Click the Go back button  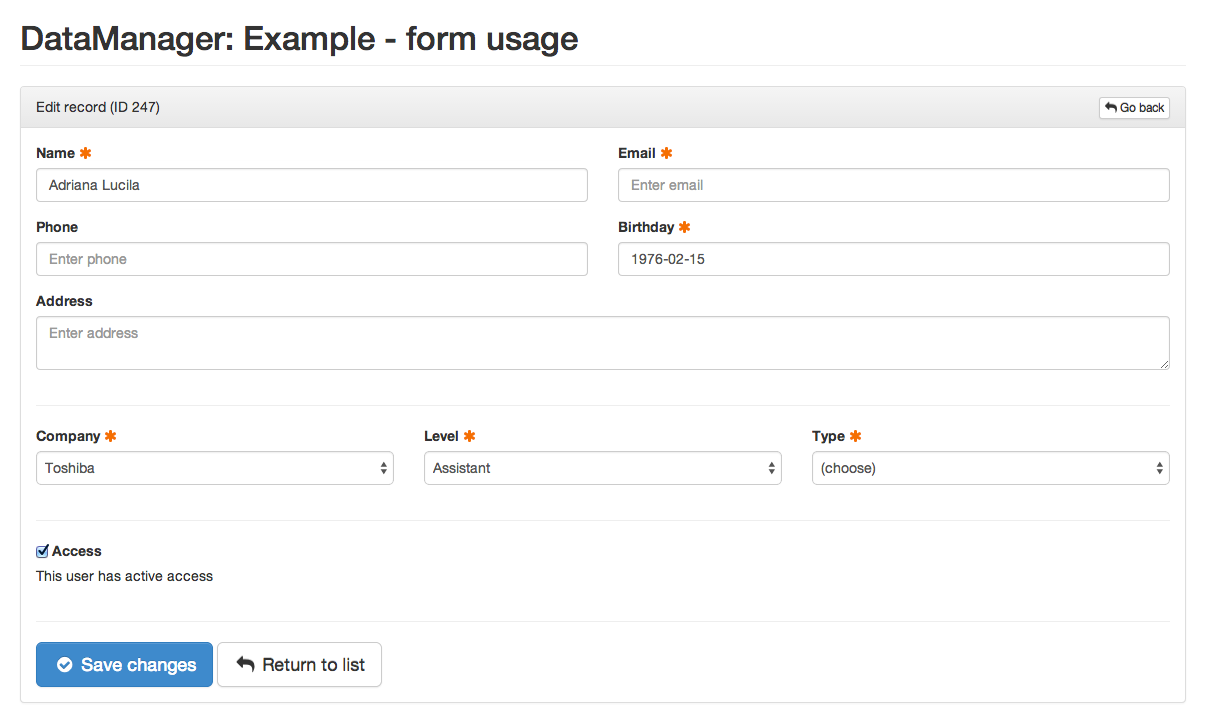1134,108
